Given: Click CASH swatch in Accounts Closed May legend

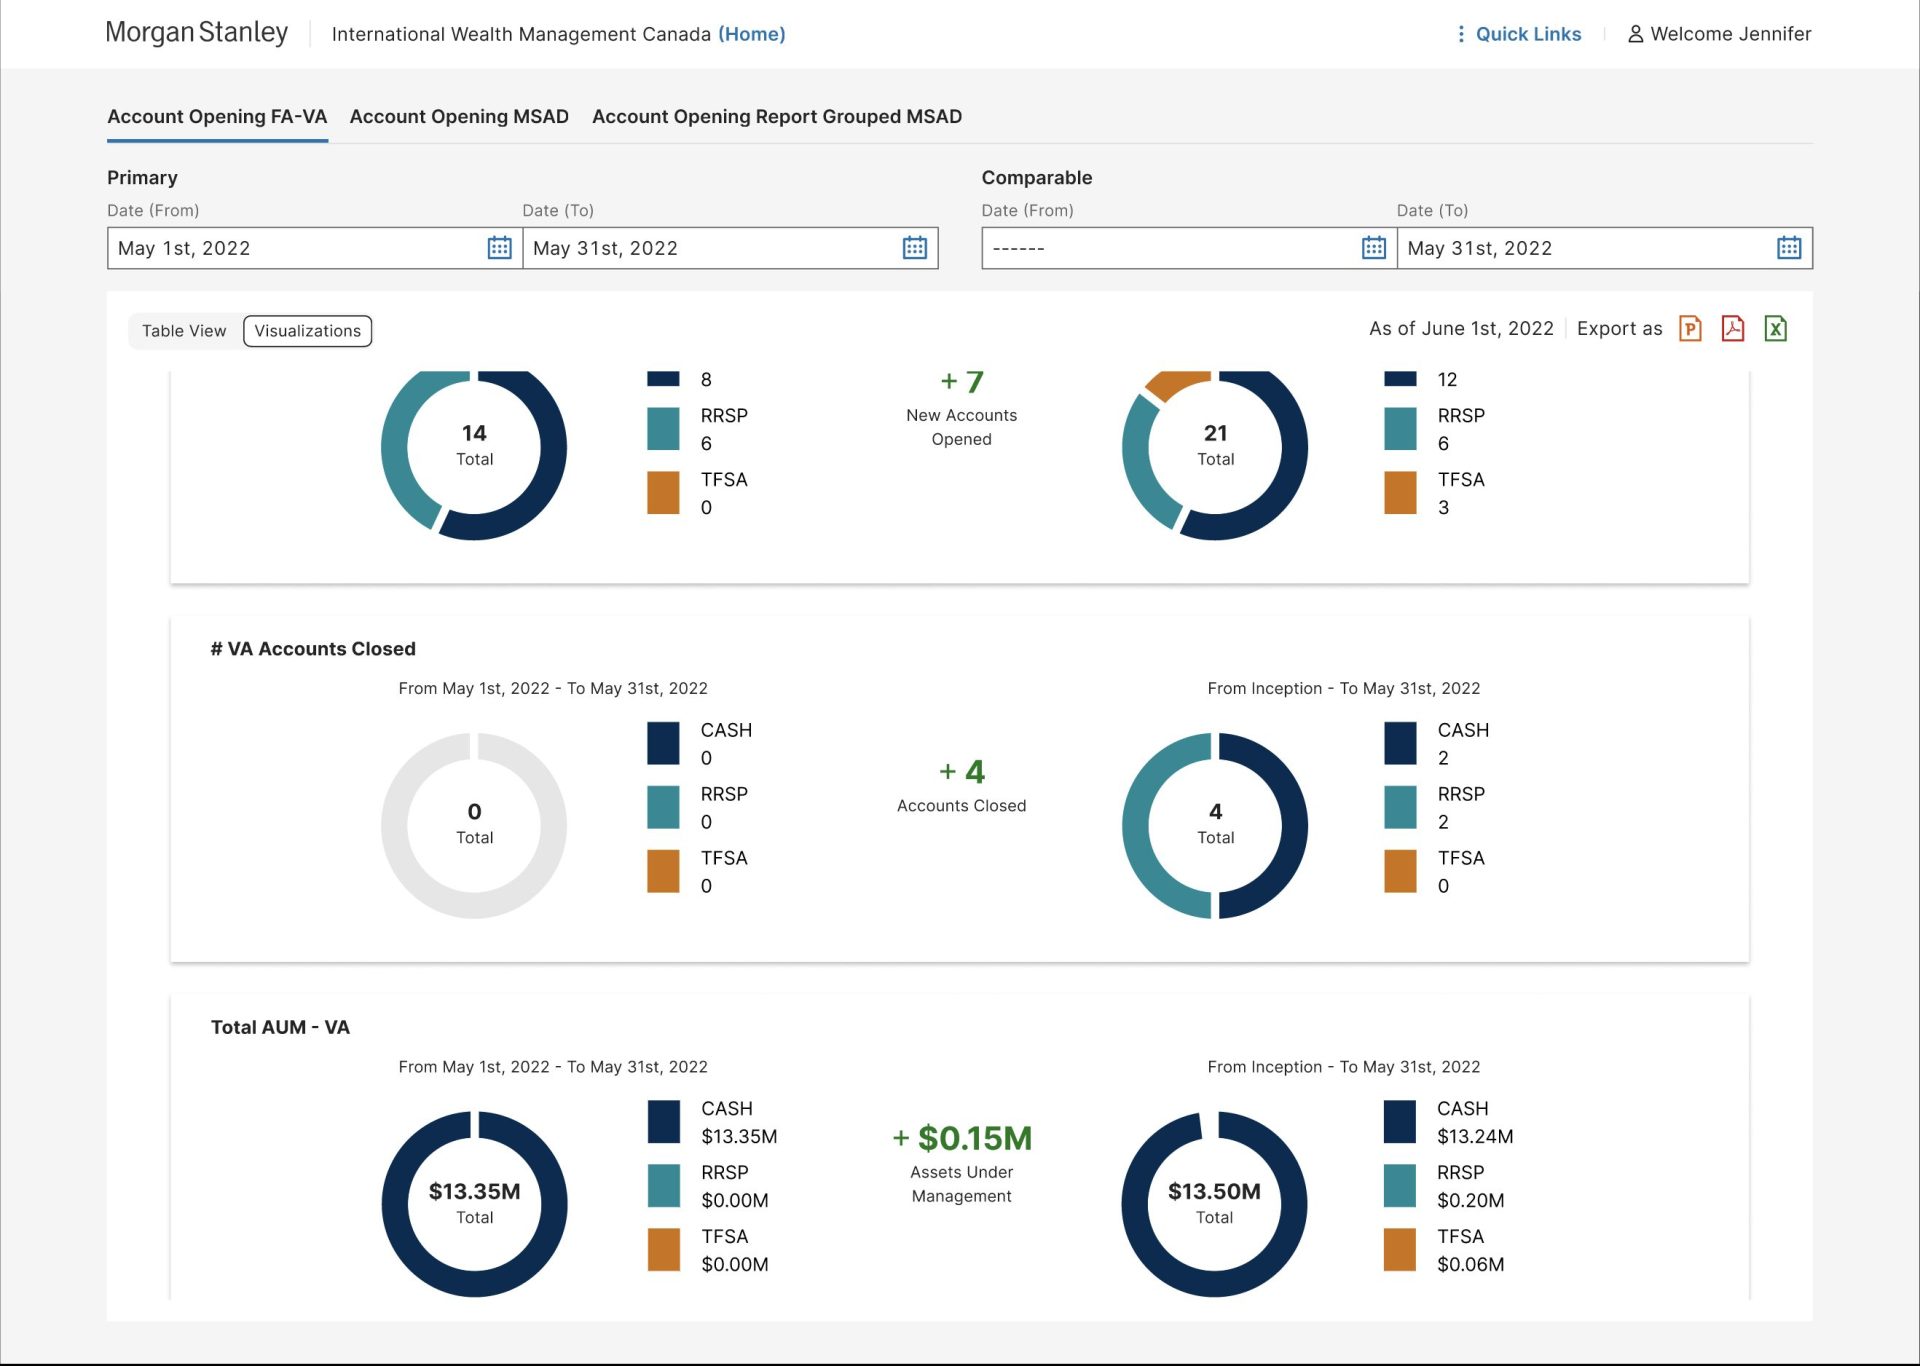Looking at the screenshot, I should click(x=663, y=743).
